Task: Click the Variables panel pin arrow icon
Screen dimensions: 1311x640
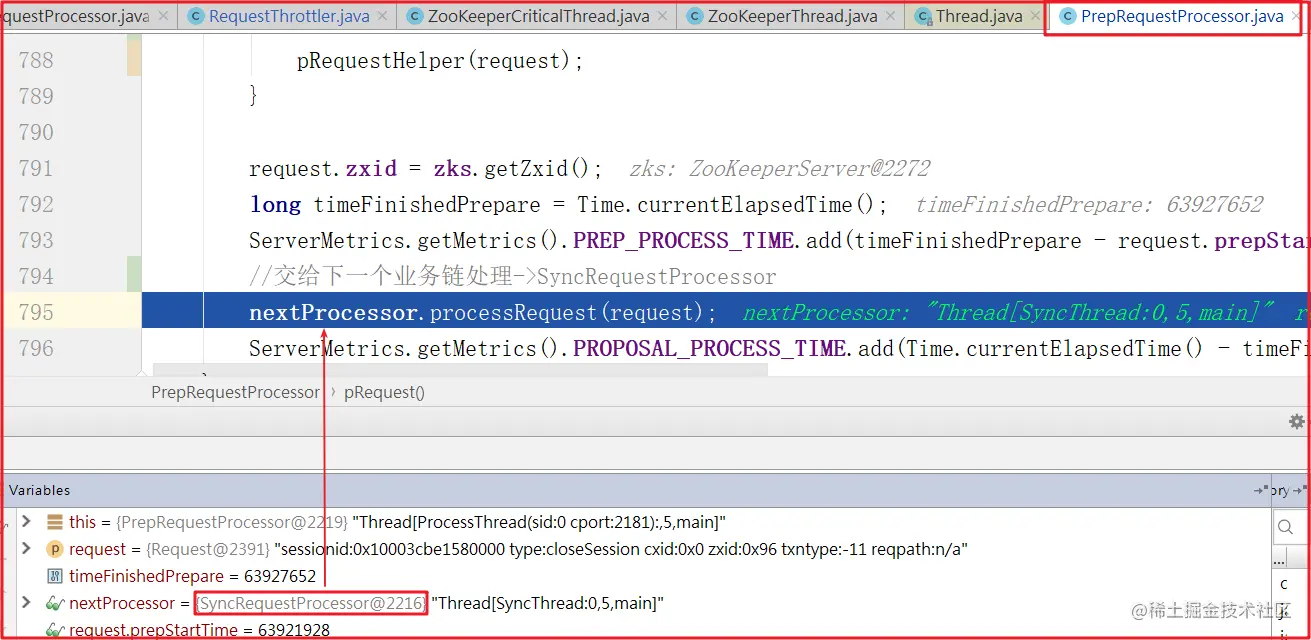Action: (x=1260, y=491)
